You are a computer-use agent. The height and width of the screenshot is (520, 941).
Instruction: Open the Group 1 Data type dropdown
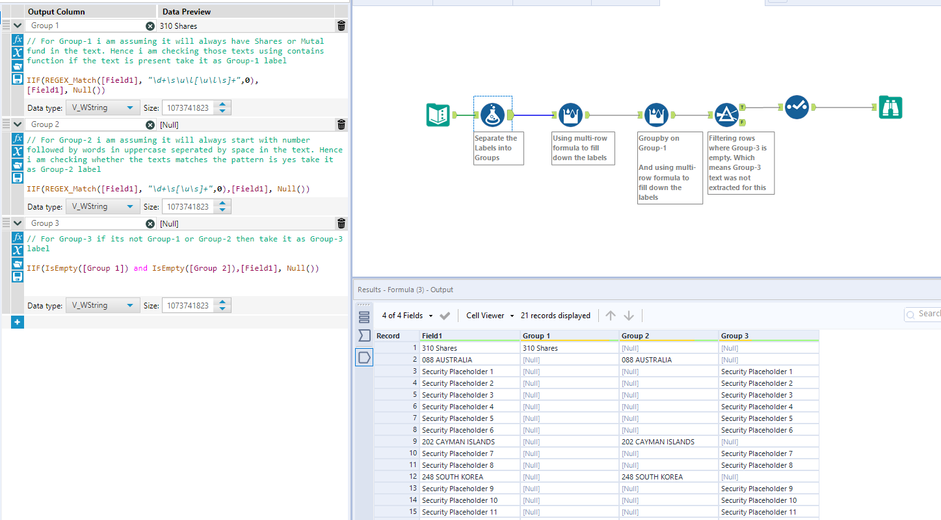click(102, 107)
